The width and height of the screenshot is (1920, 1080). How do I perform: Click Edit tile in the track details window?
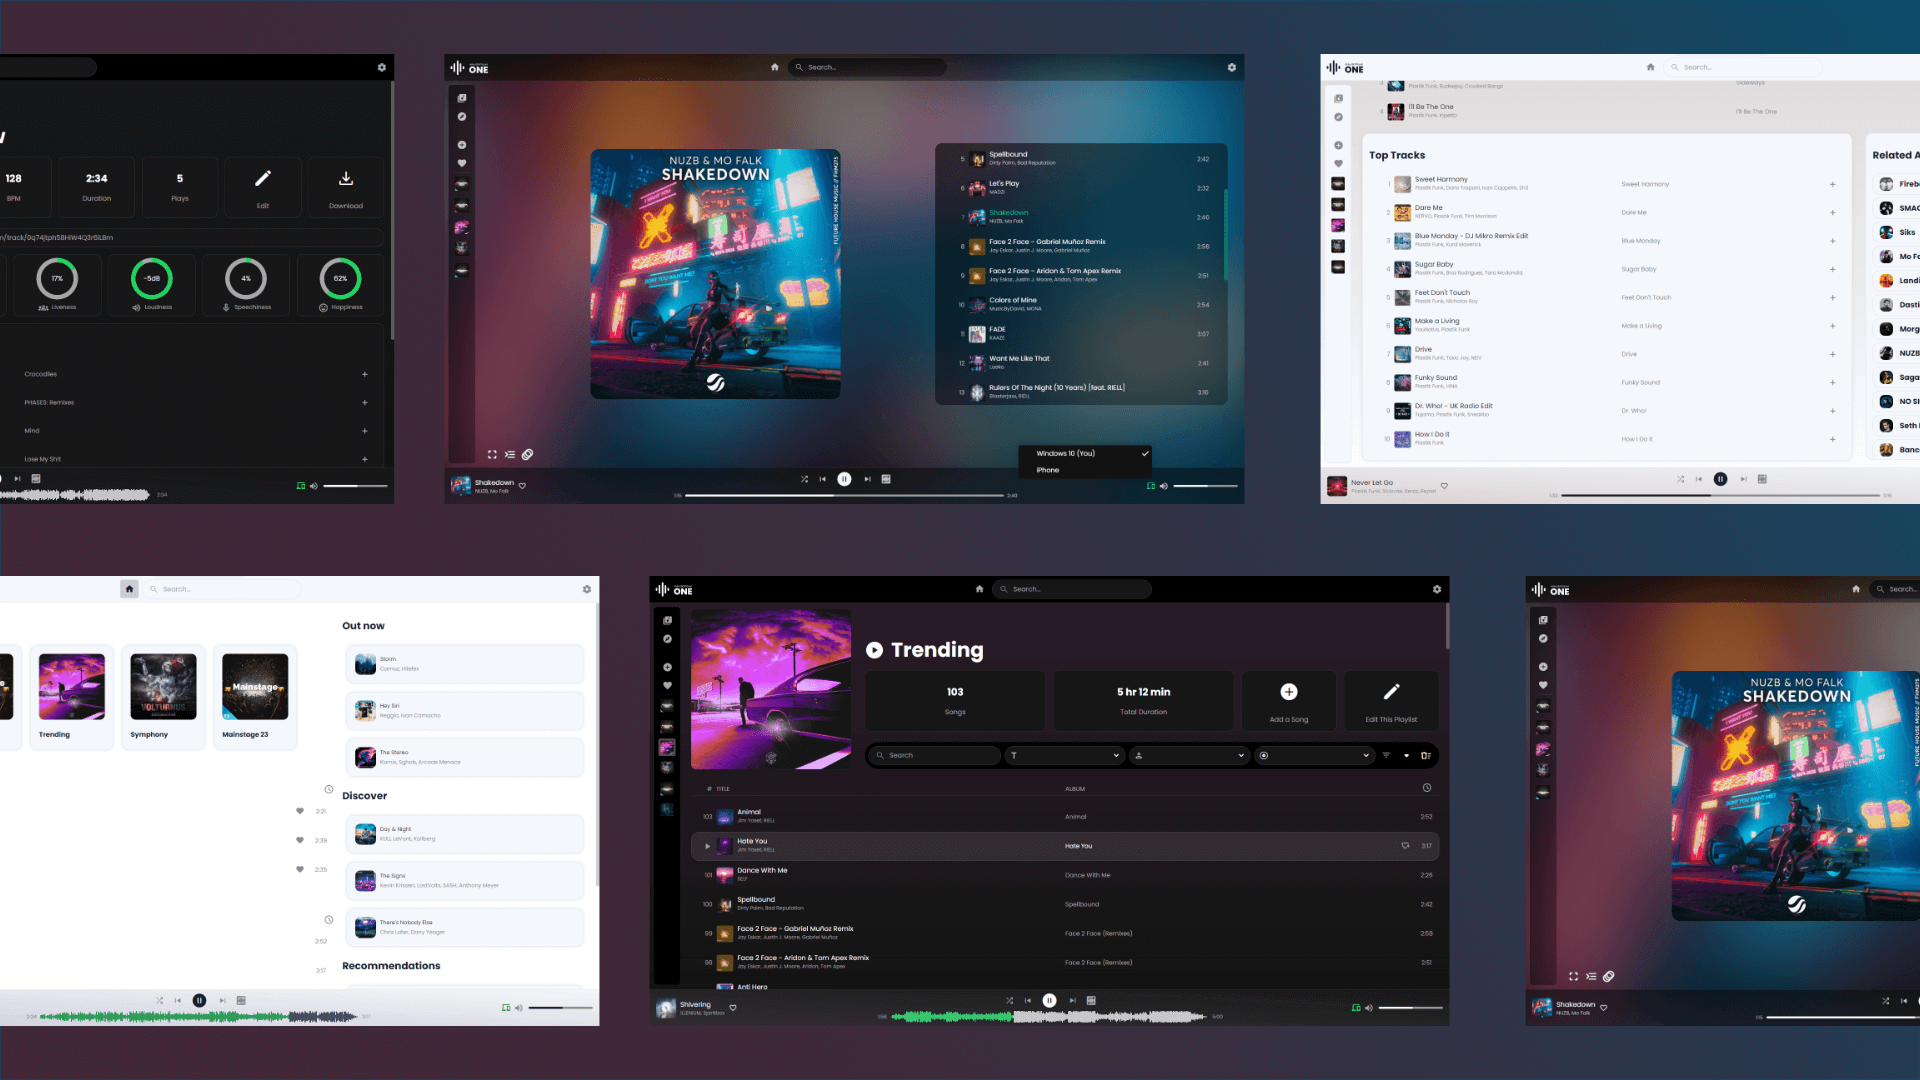coord(263,186)
